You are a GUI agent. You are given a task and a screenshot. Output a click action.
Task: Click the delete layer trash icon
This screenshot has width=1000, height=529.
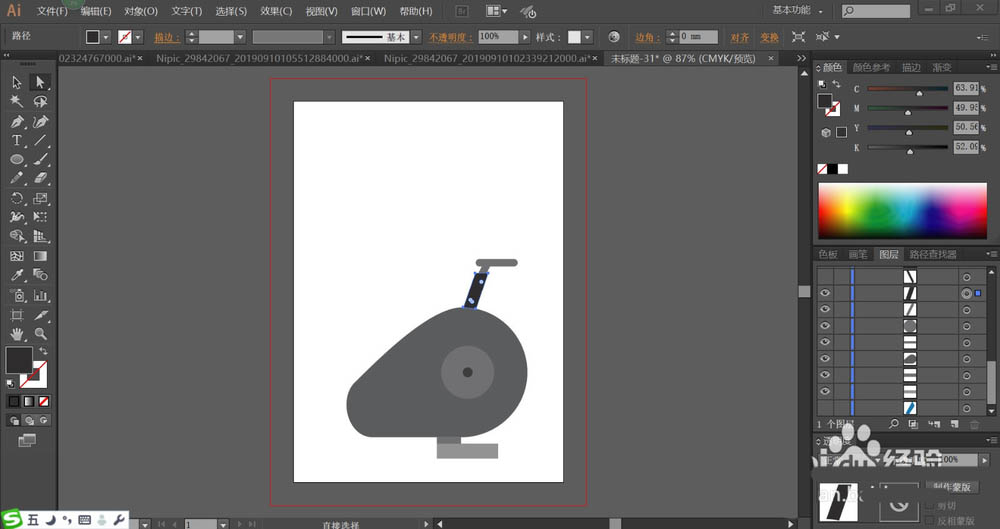(x=974, y=424)
